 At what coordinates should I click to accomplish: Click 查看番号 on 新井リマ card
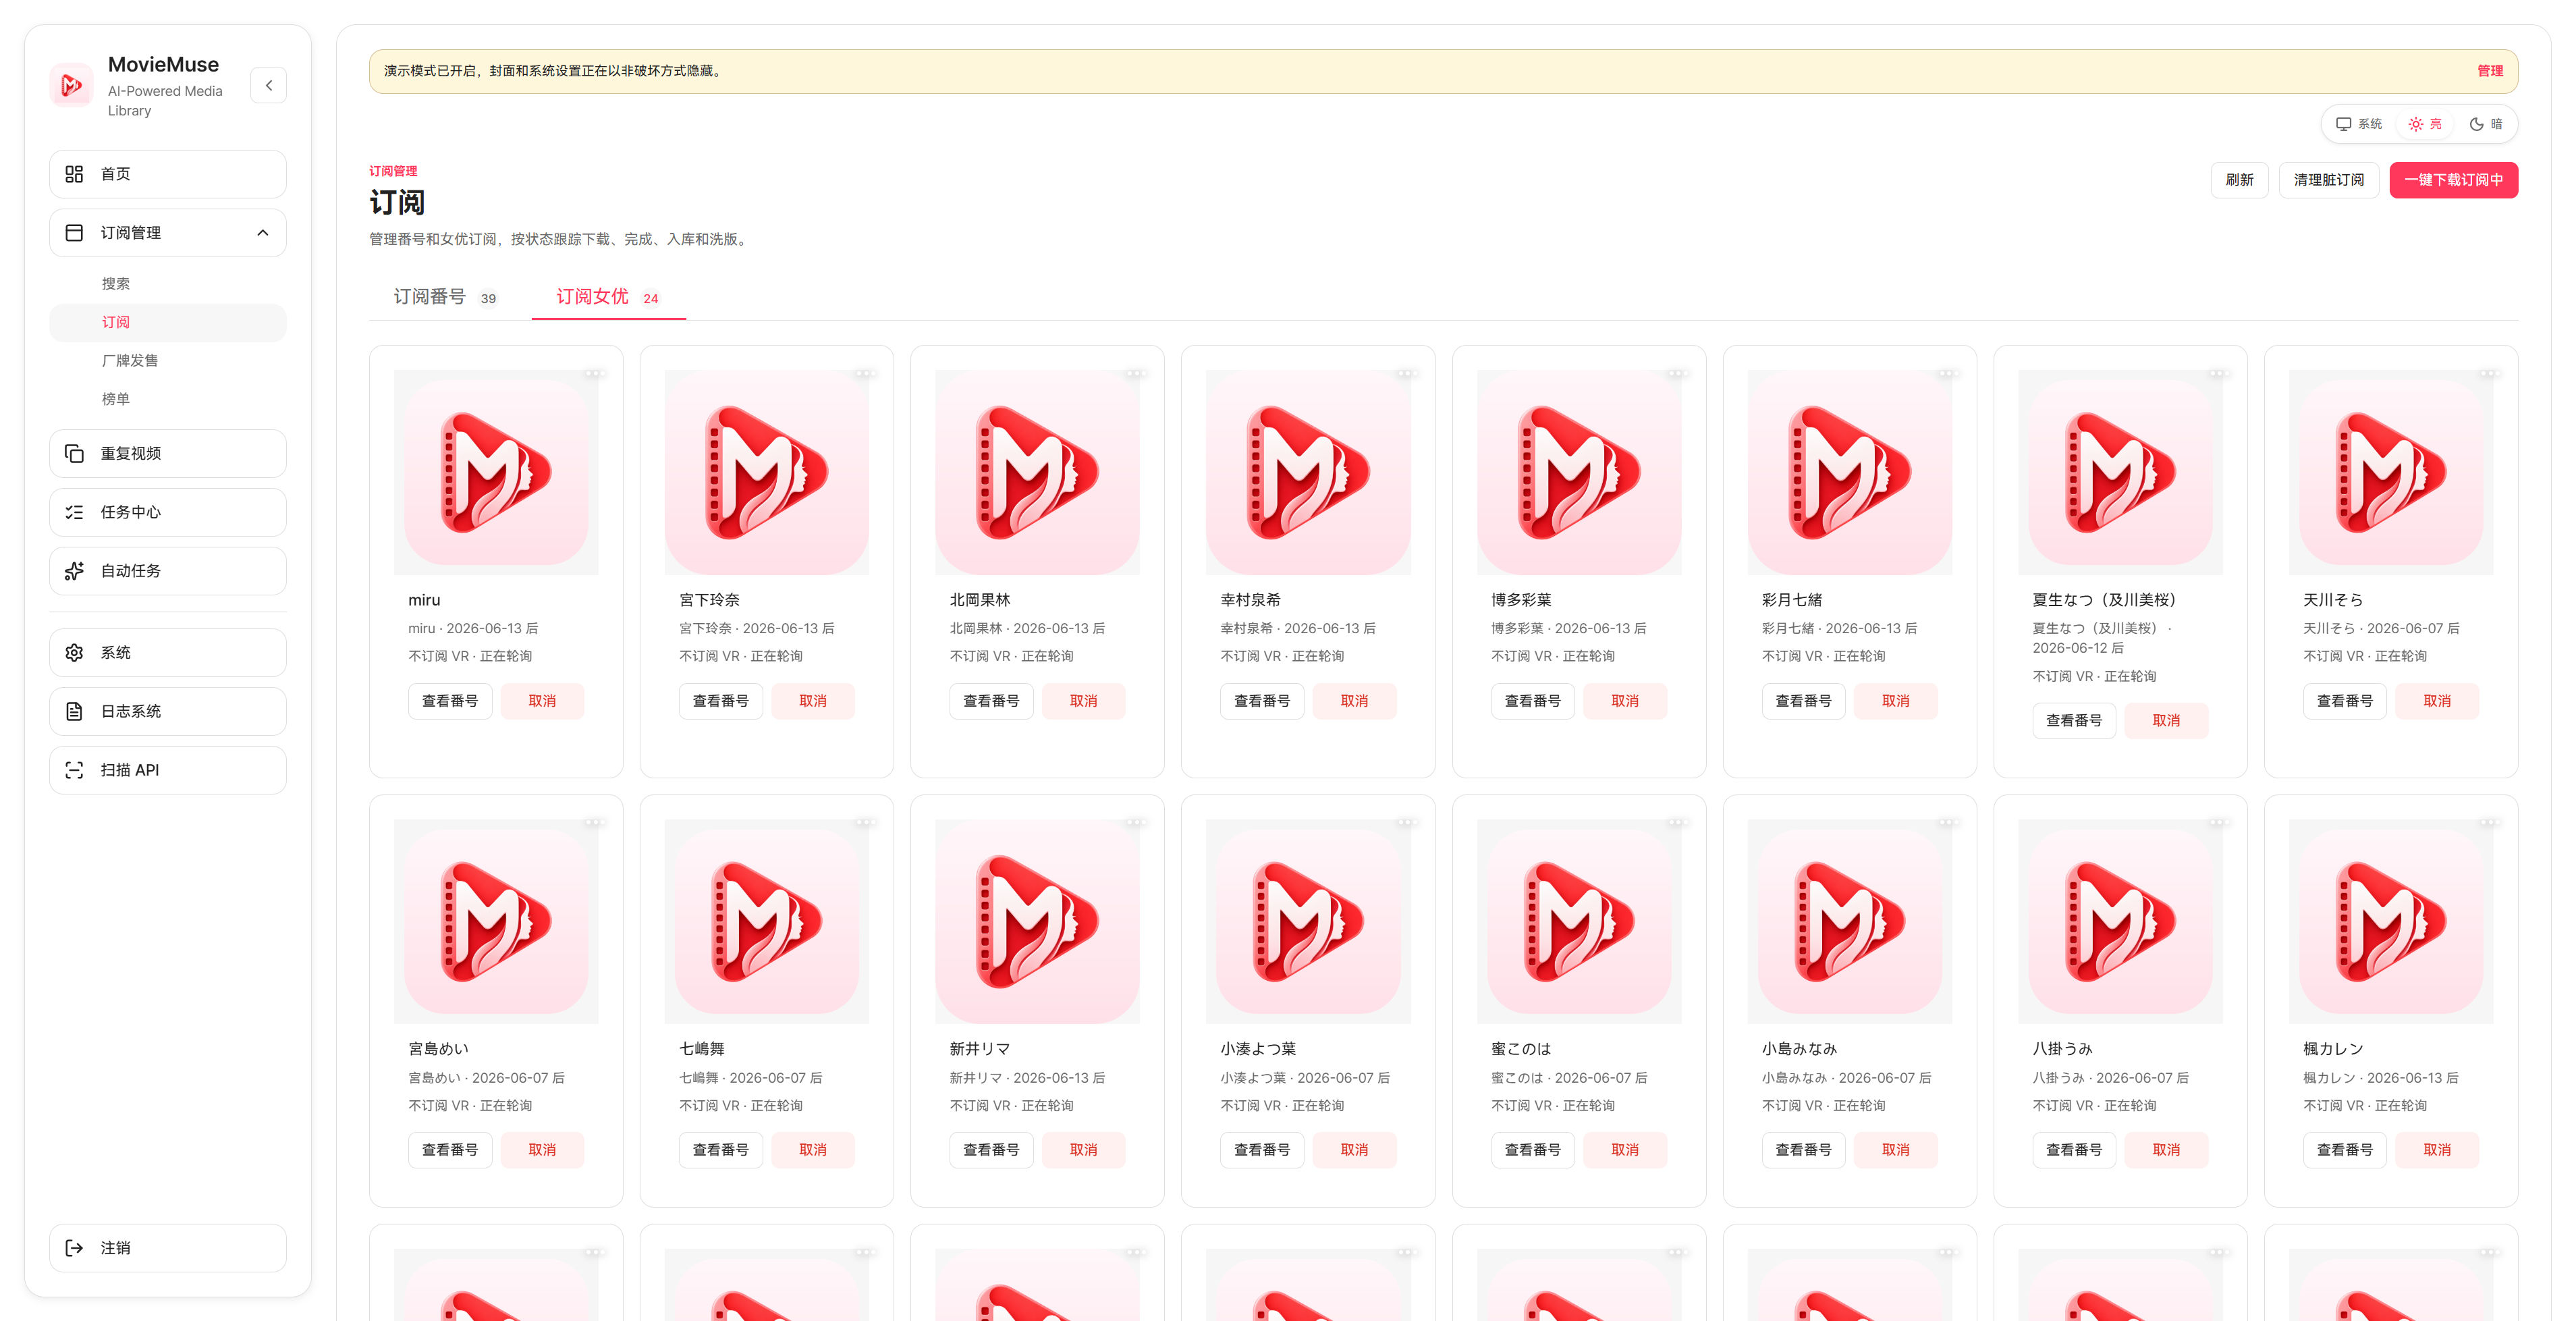coord(991,1150)
